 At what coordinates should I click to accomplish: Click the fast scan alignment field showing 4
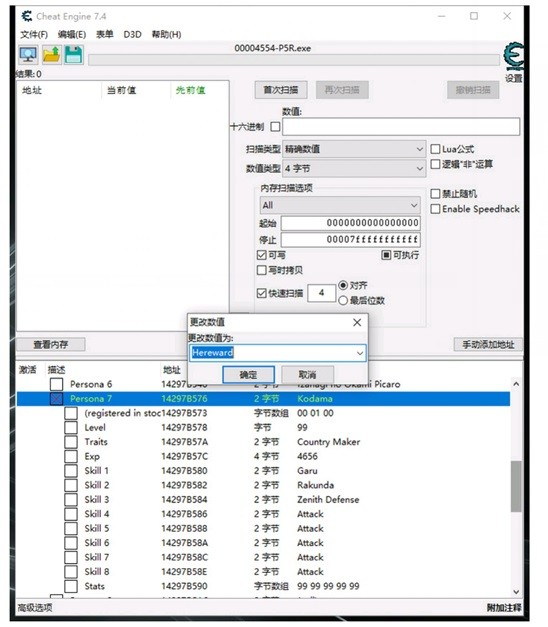(x=322, y=293)
